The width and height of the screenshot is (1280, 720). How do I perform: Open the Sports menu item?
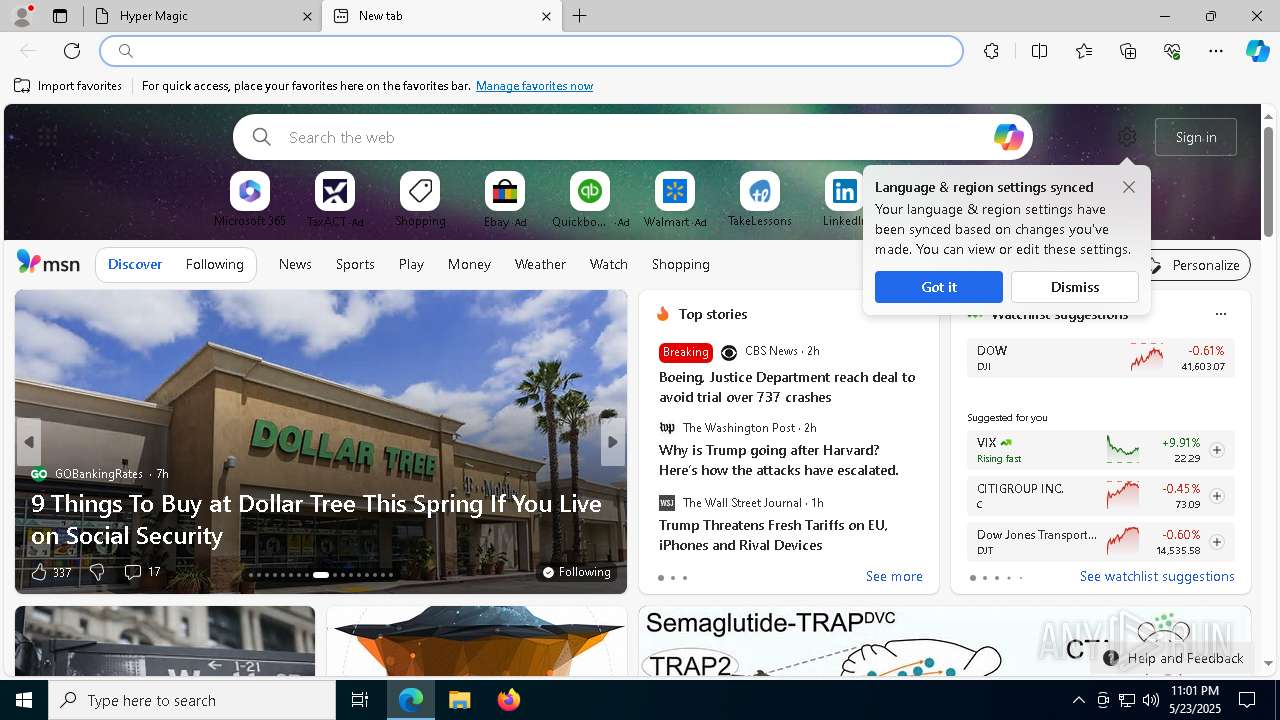[x=355, y=264]
